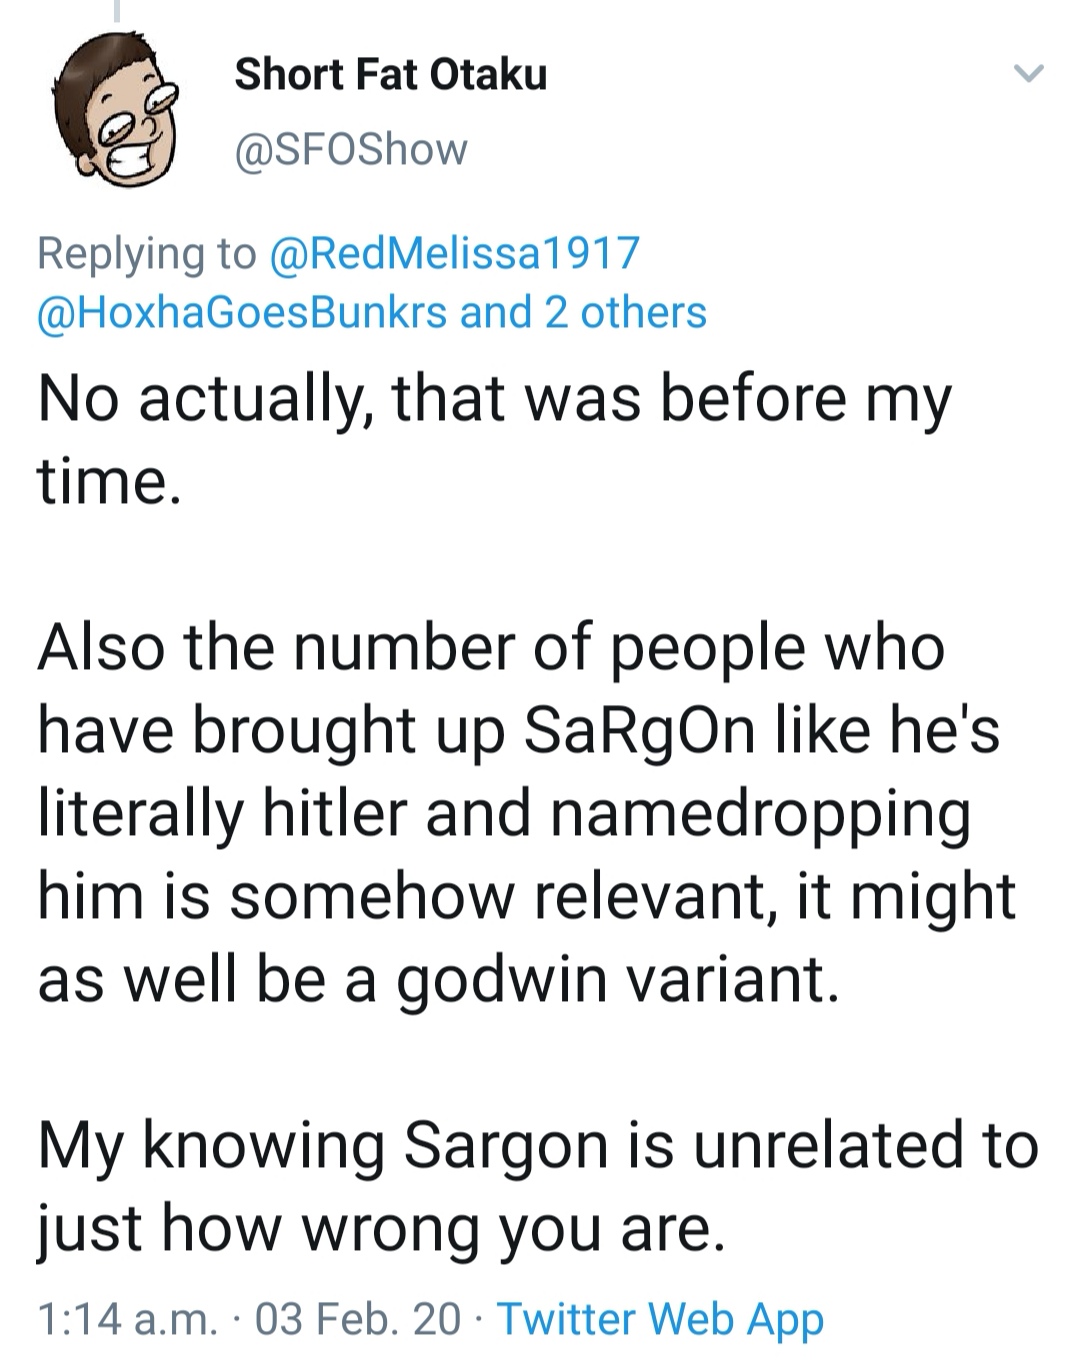The height and width of the screenshot is (1371, 1080).
Task: Click the word "hitler" in the tweet
Action: (x=336, y=813)
